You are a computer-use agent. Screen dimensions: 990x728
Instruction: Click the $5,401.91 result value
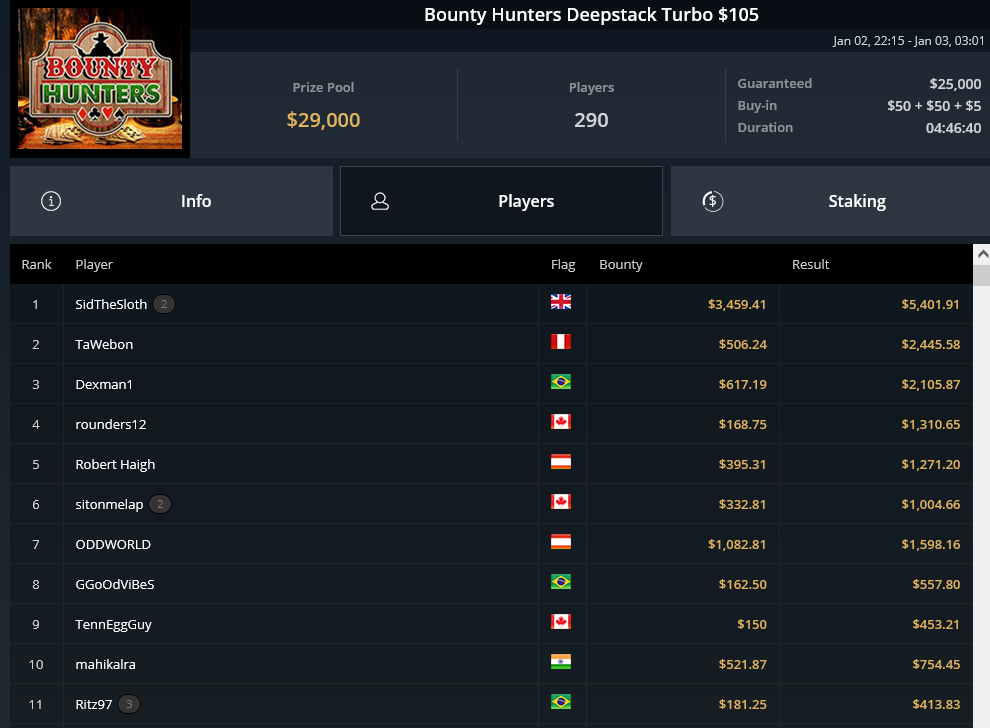coord(931,304)
